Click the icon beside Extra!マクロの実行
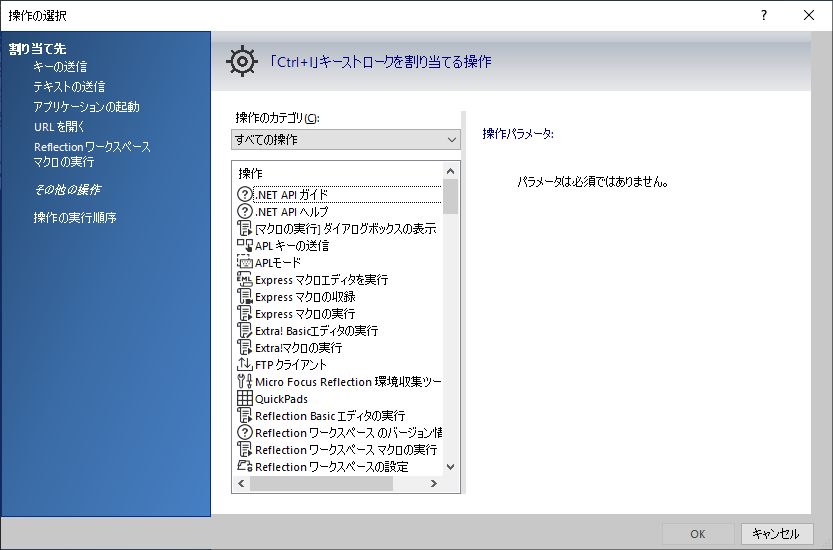The image size is (833, 550). (x=244, y=348)
